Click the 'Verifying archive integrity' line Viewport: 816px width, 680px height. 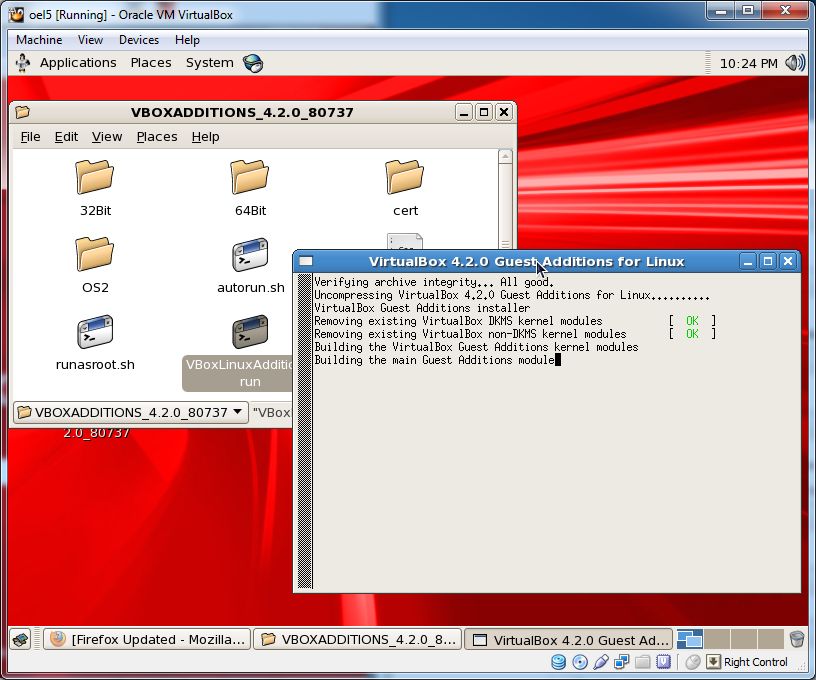[x=434, y=282]
